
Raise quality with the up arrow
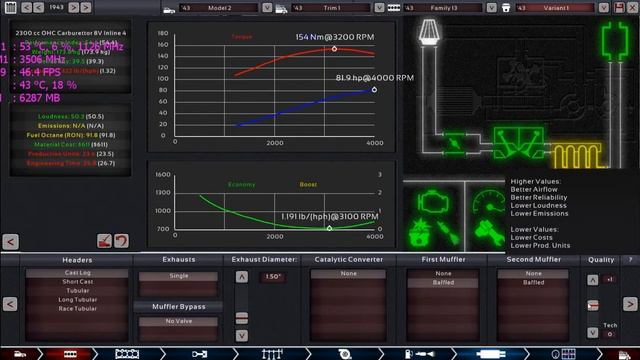click(x=593, y=280)
